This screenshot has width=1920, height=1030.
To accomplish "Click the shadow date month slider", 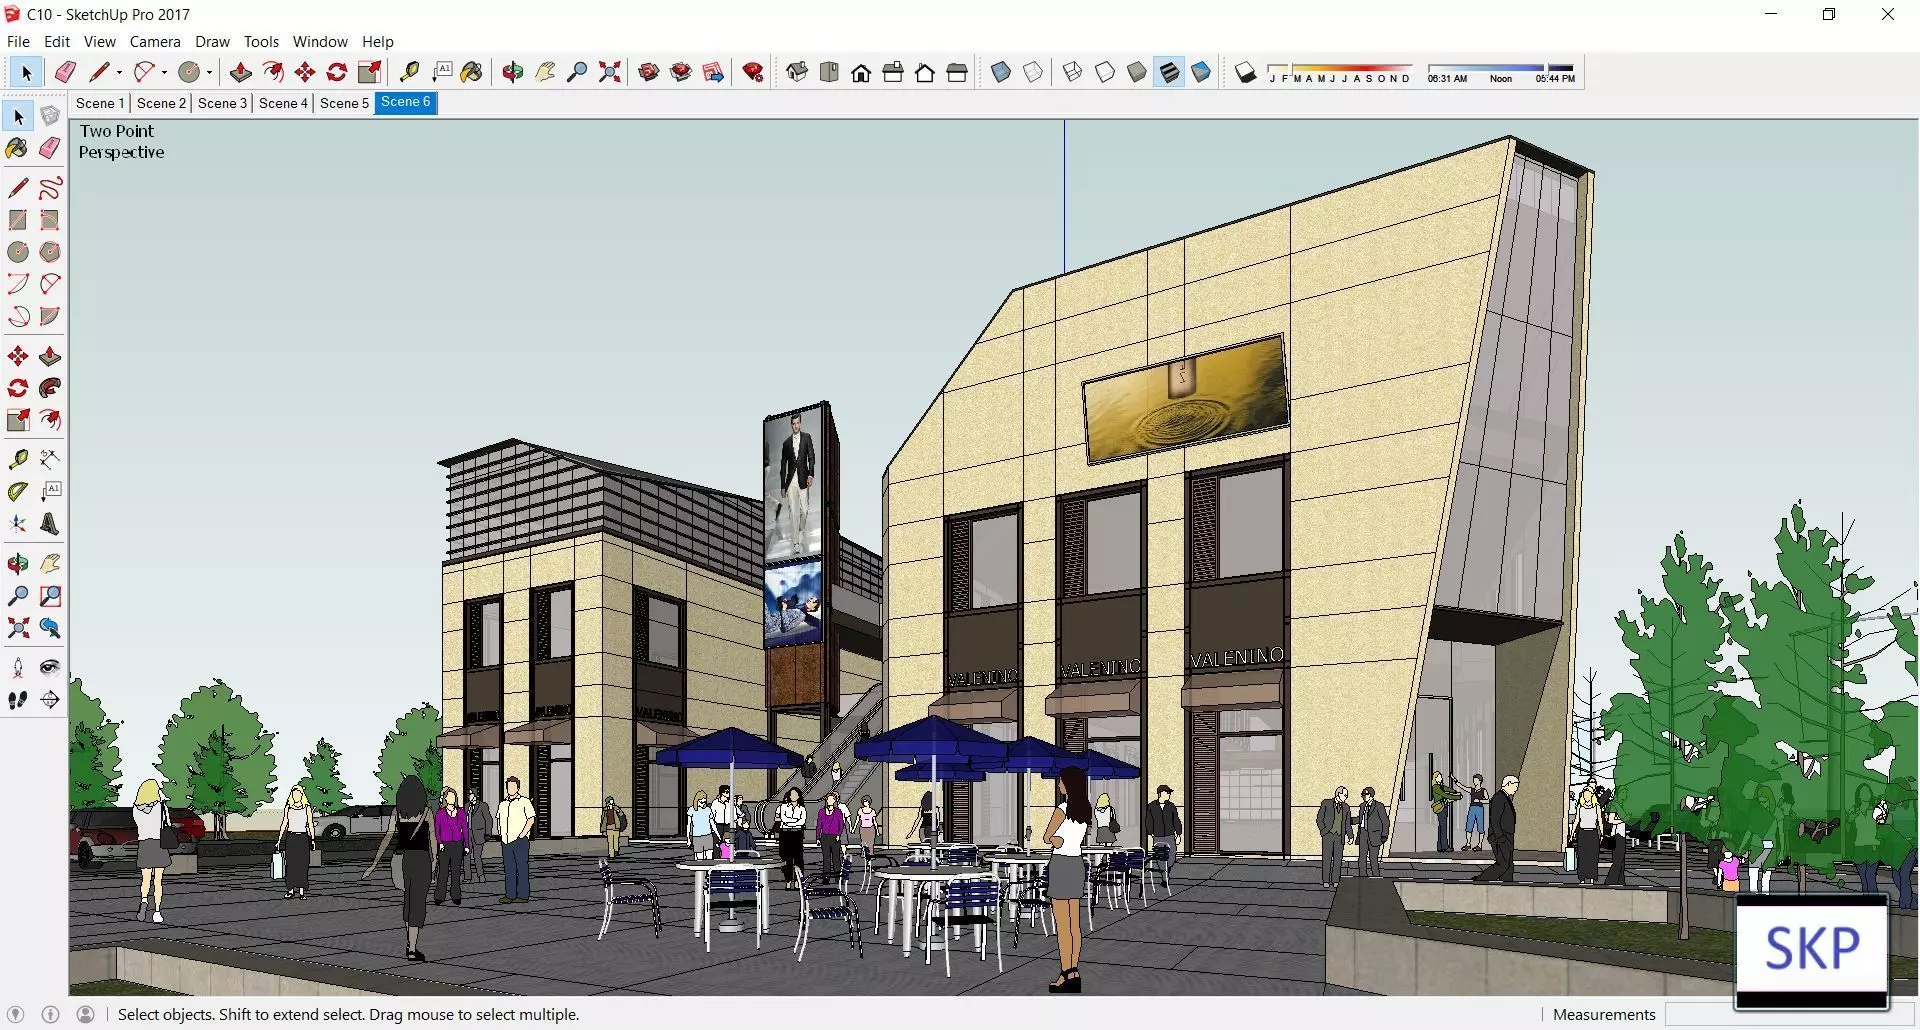I will tap(1339, 73).
